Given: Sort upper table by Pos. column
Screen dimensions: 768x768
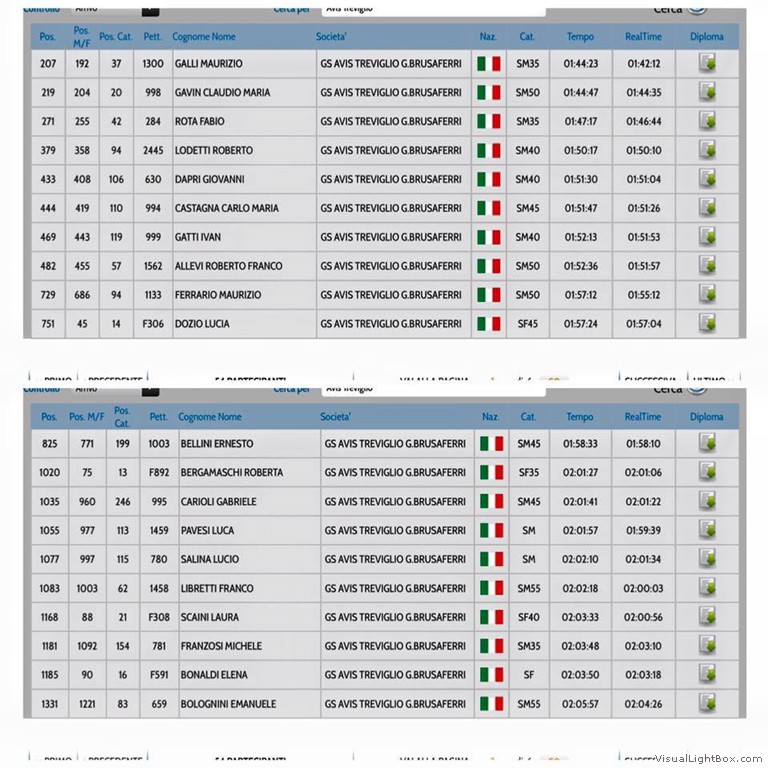Looking at the screenshot, I should (48, 36).
